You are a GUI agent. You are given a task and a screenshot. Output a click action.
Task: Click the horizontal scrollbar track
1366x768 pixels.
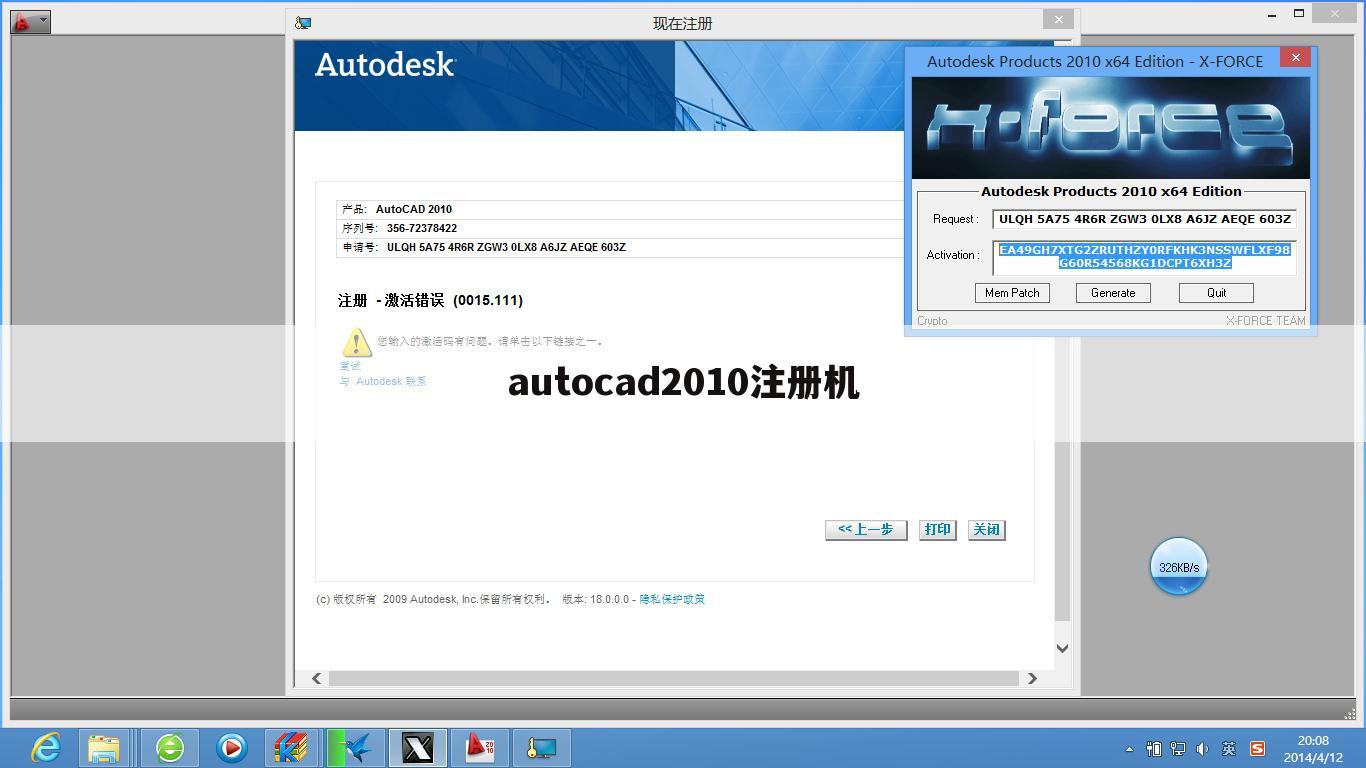coord(674,678)
